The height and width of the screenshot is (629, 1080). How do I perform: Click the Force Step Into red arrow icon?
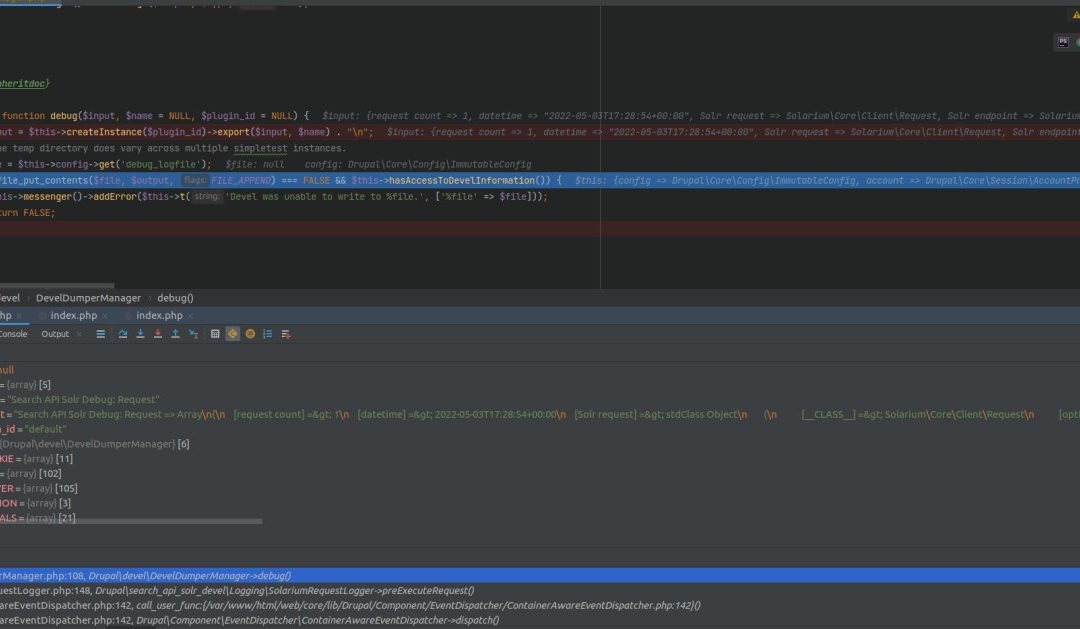click(157, 334)
